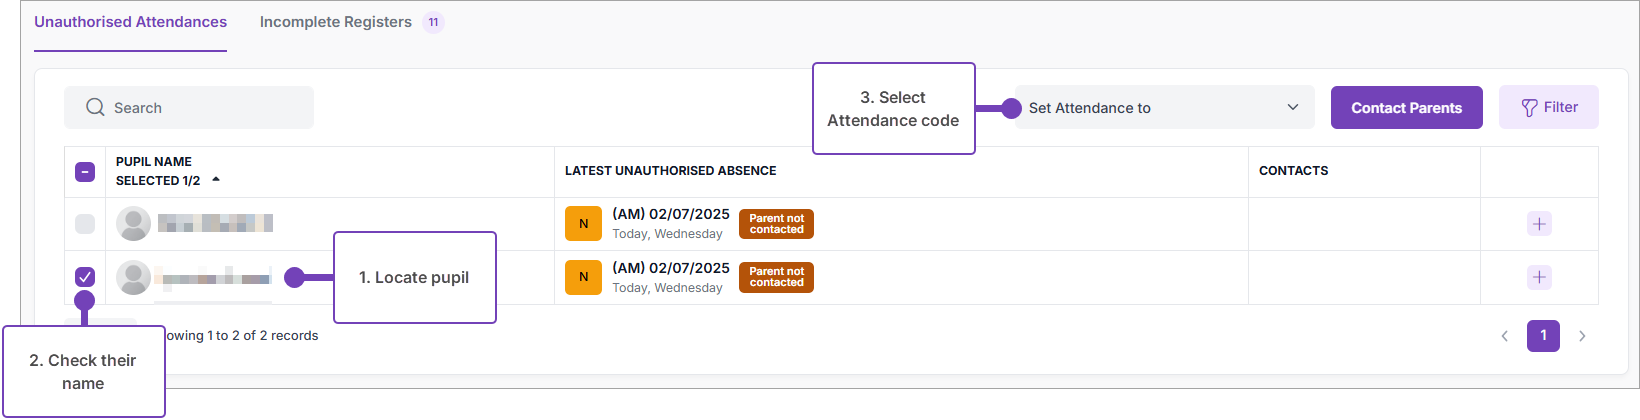
Task: Switch to the Incomplete Registers tab
Action: (x=336, y=22)
